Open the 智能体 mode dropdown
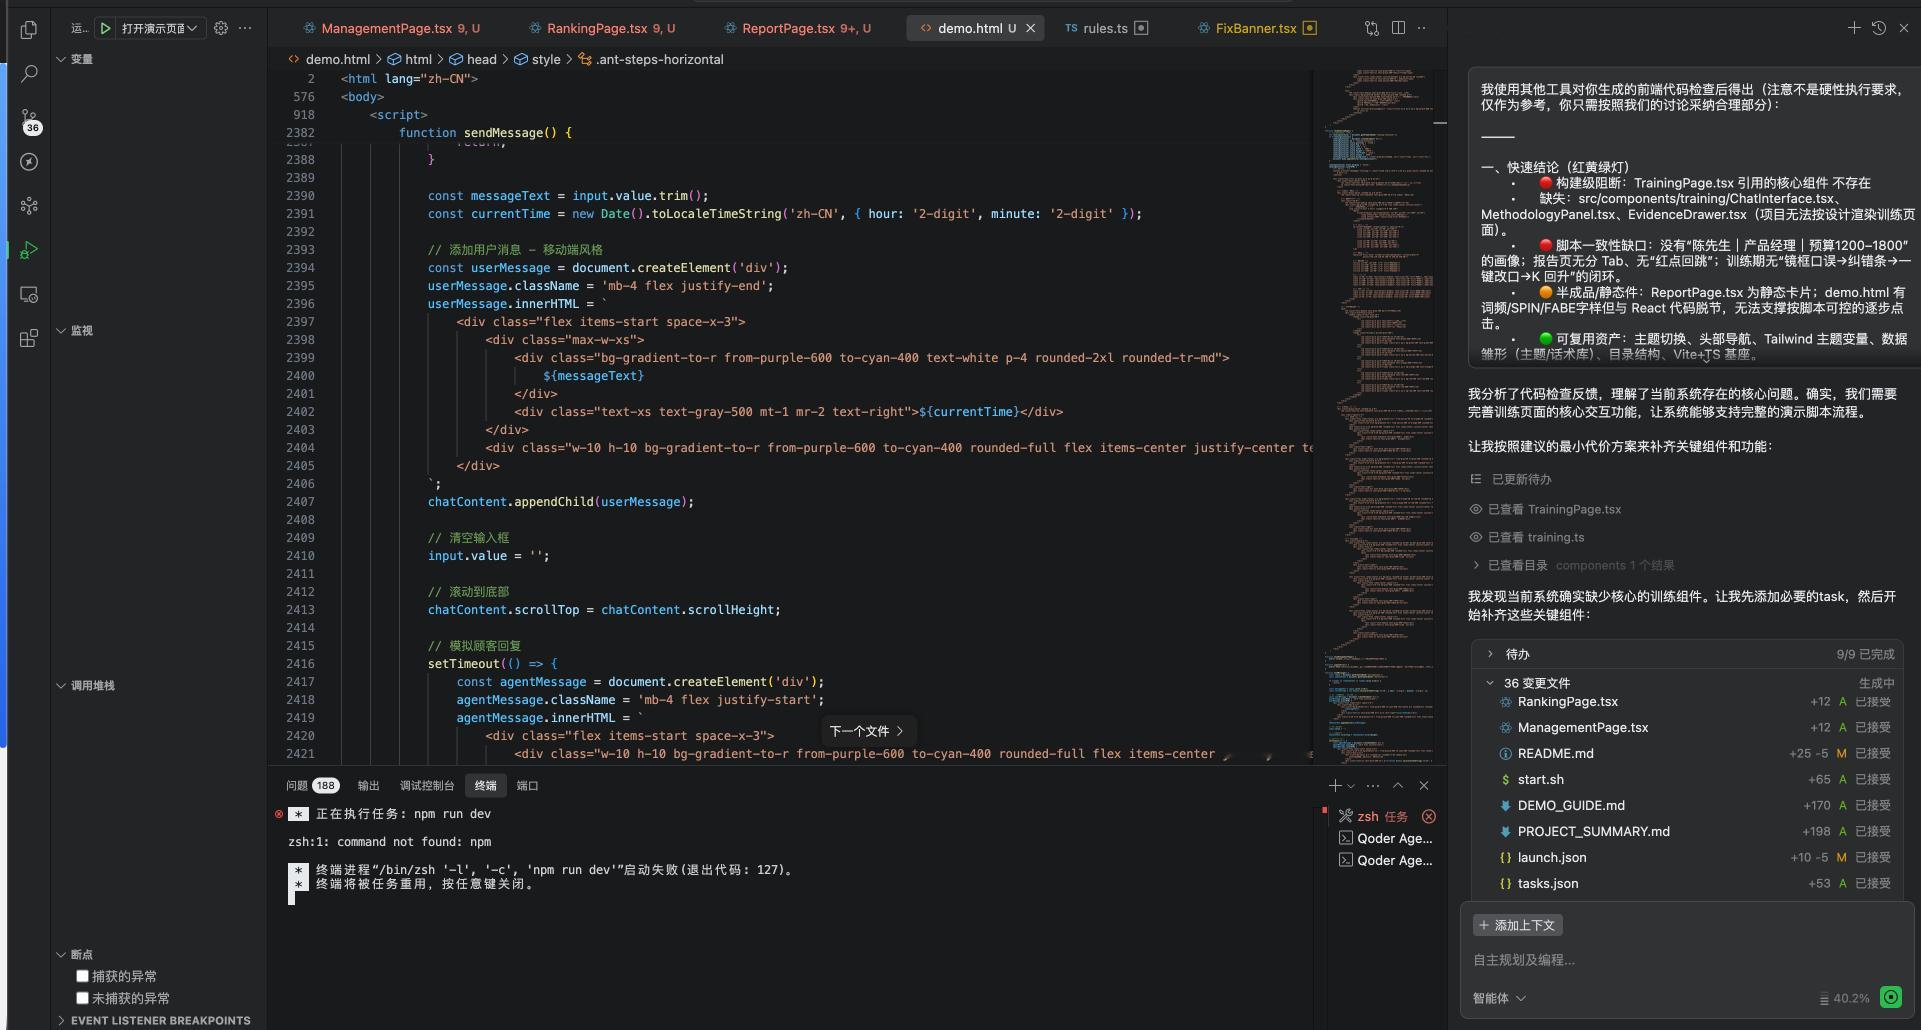Viewport: 1921px width, 1030px height. pos(1499,998)
